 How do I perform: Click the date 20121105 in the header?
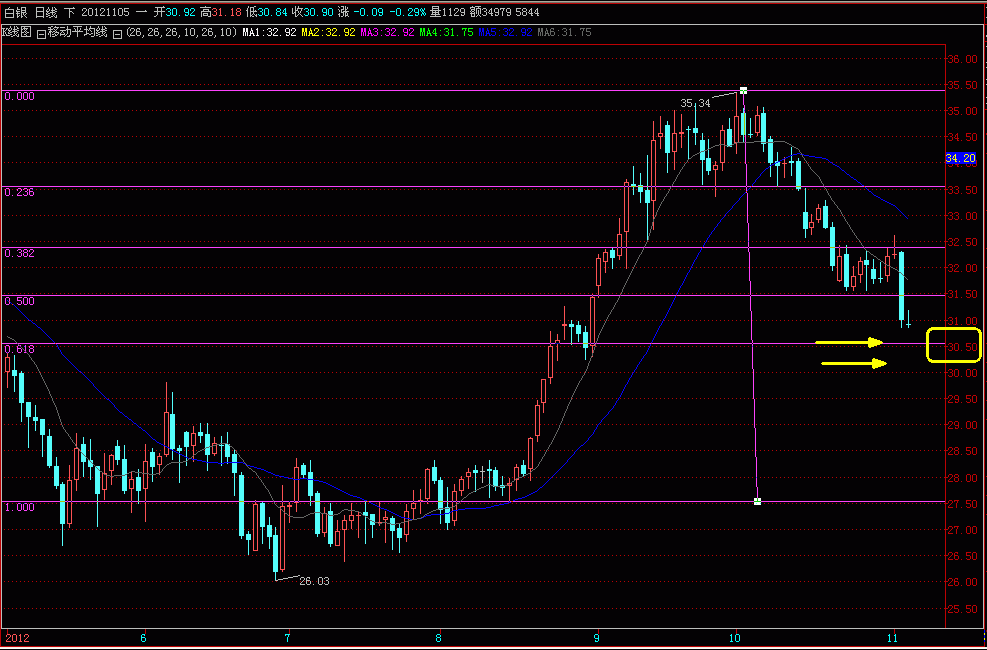point(106,13)
